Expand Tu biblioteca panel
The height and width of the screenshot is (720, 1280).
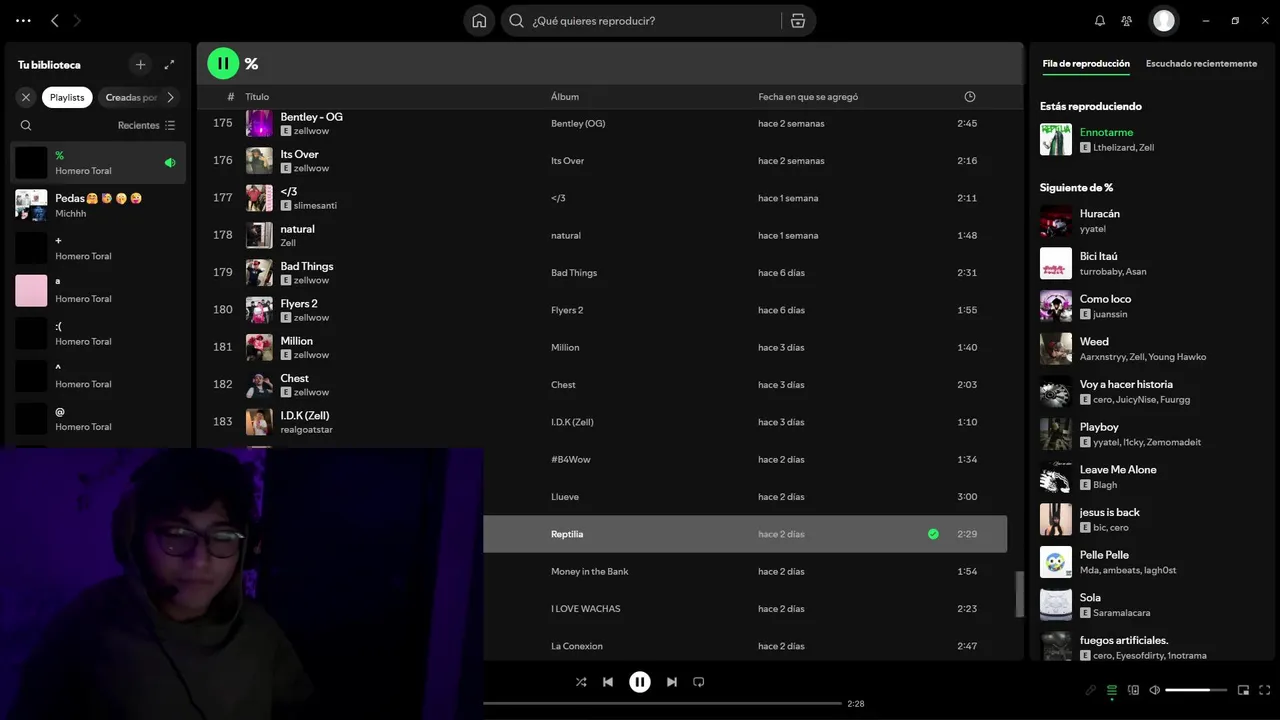pos(169,64)
